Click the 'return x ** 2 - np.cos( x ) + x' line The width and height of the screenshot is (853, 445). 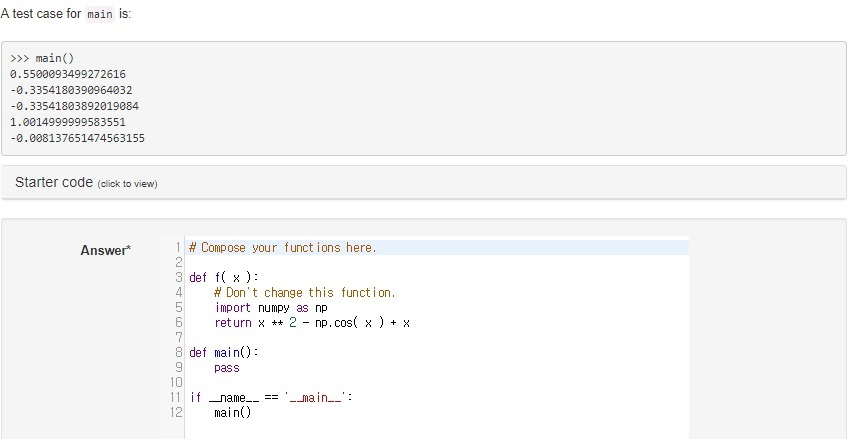coord(312,323)
